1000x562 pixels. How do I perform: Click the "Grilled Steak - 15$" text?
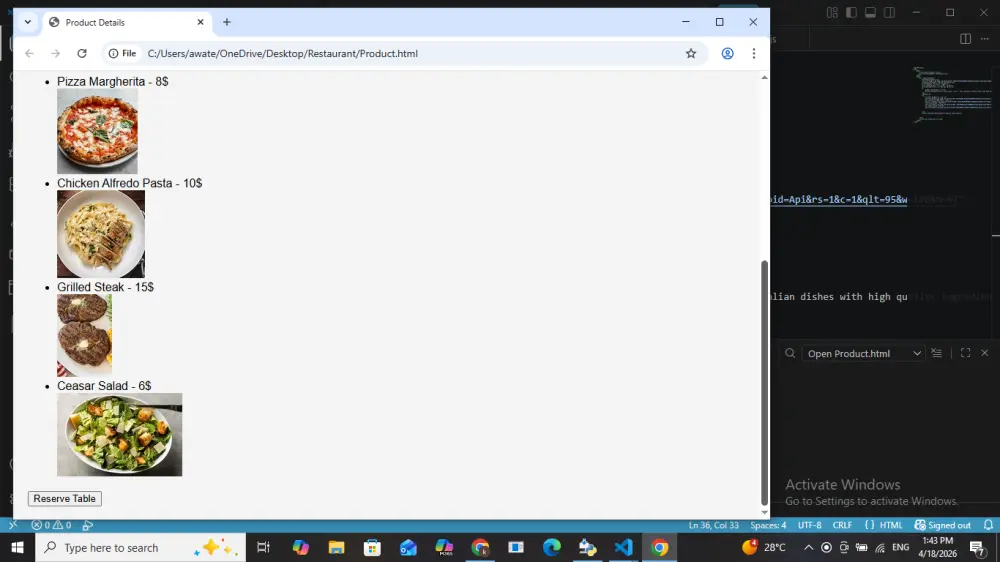(x=105, y=287)
